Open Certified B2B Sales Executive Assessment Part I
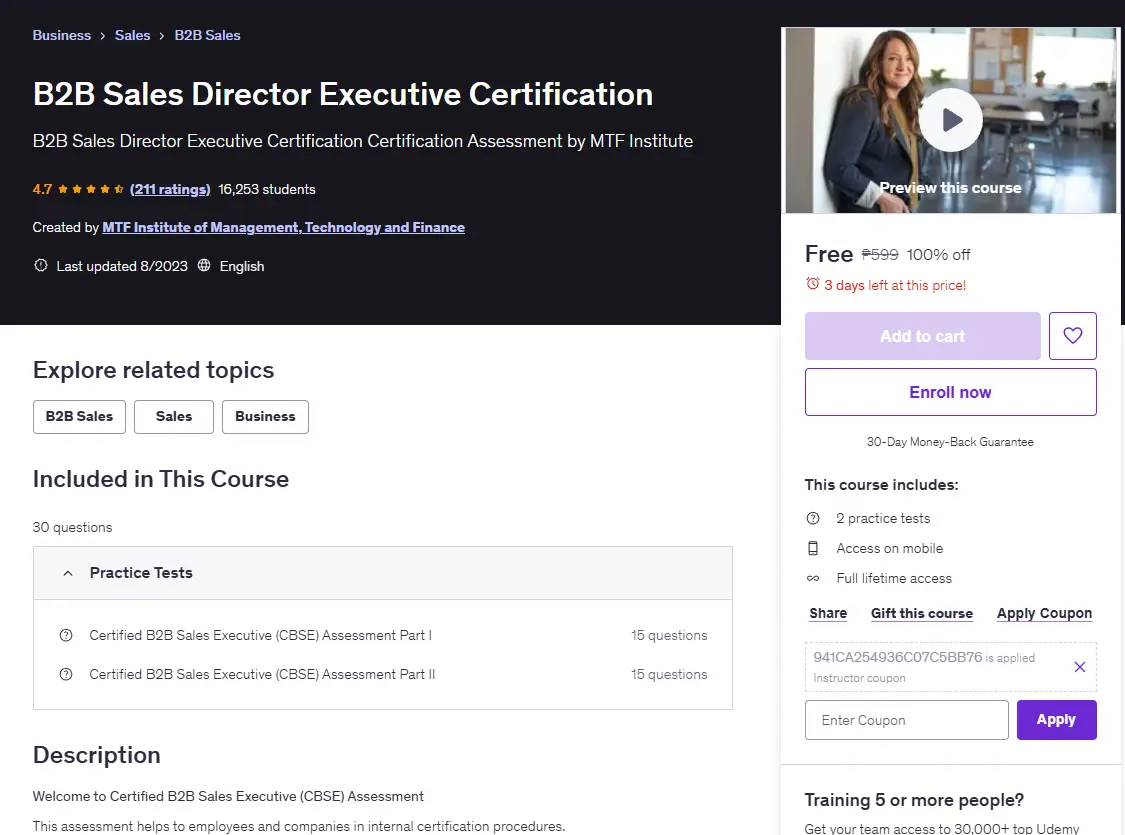1125x835 pixels. click(260, 636)
